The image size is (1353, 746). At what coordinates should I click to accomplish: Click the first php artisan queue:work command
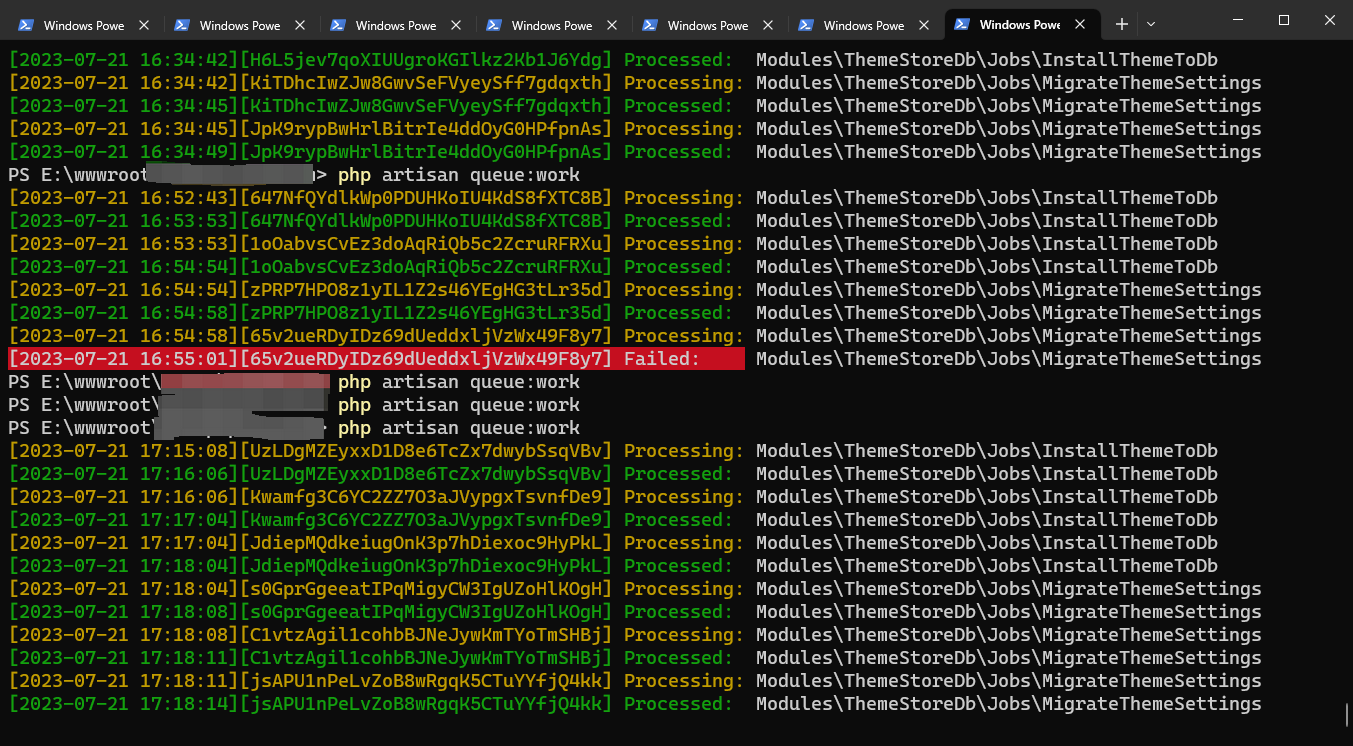(458, 175)
